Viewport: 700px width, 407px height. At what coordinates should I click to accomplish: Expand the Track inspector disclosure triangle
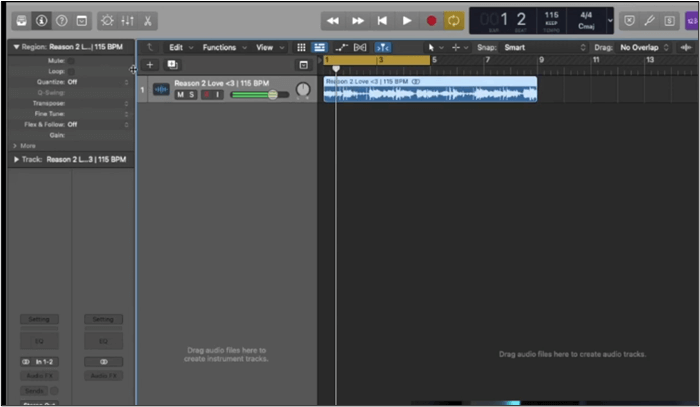point(16,159)
